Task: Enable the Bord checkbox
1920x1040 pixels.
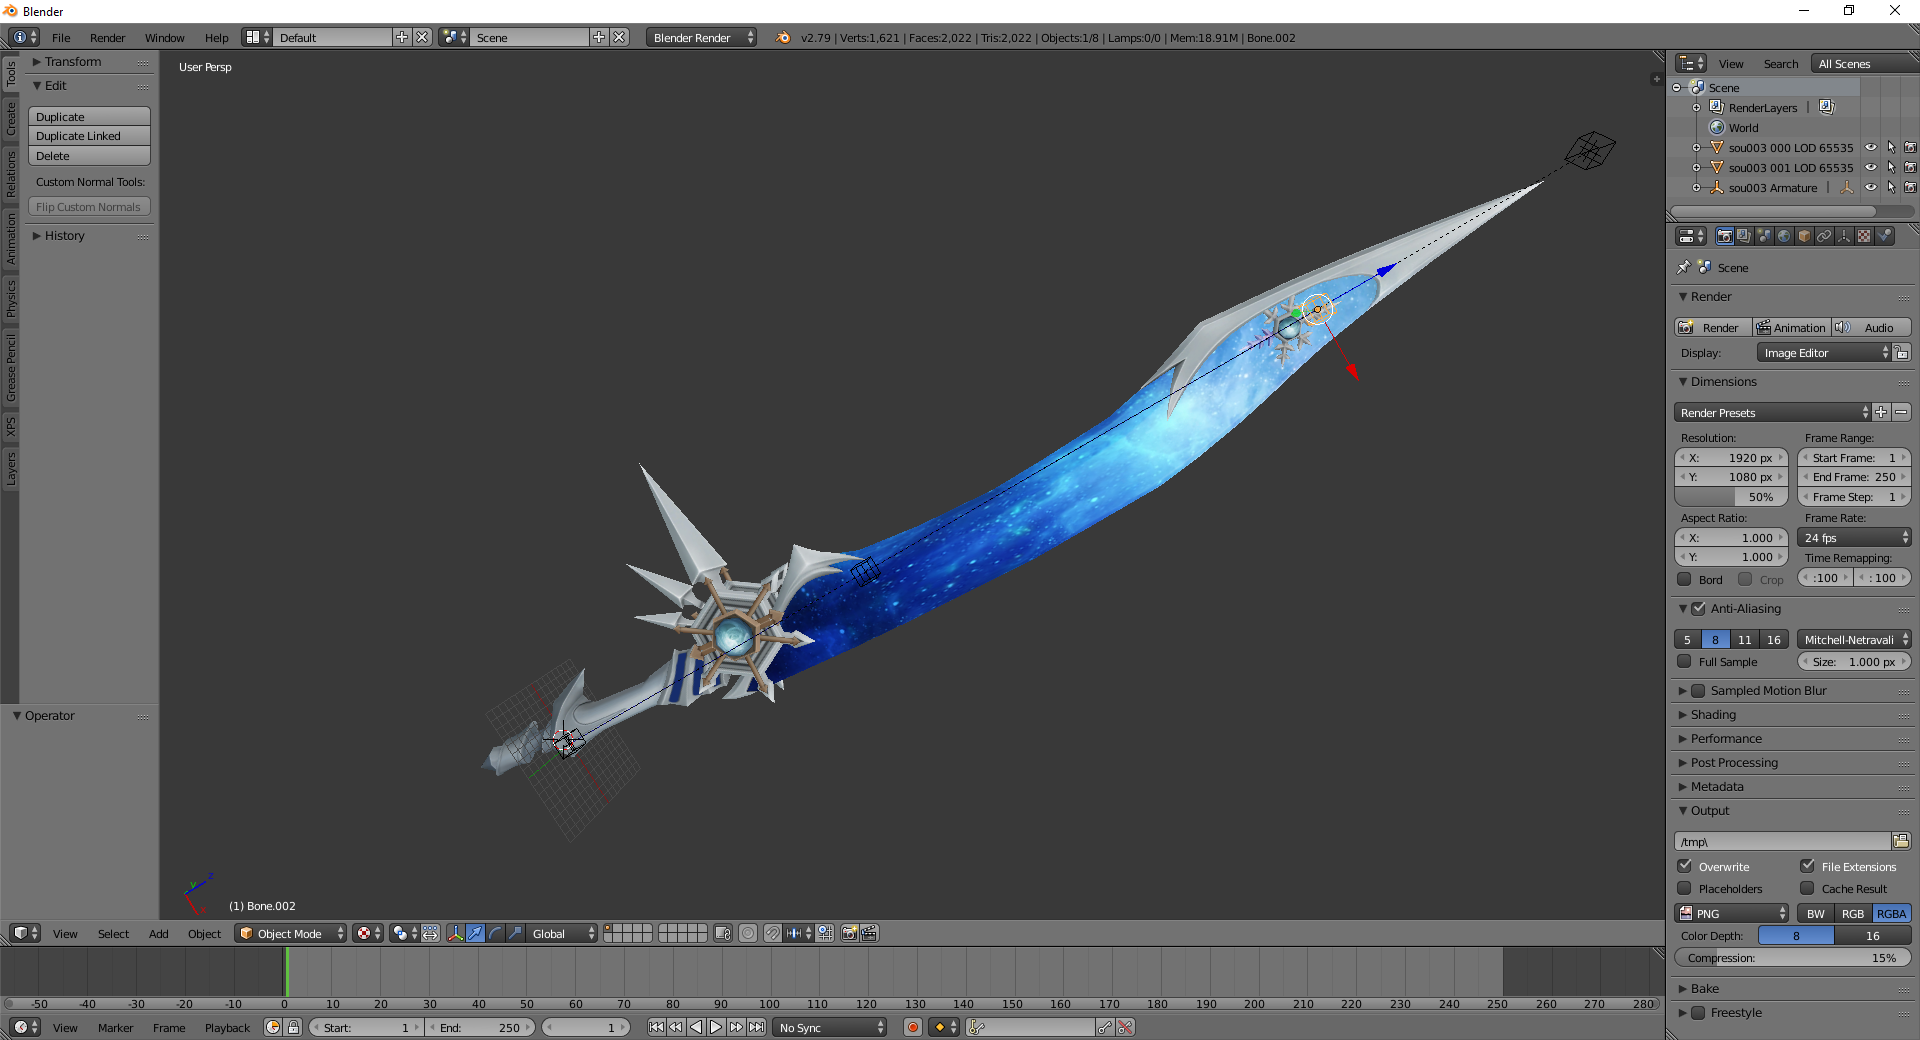Action: click(x=1684, y=579)
